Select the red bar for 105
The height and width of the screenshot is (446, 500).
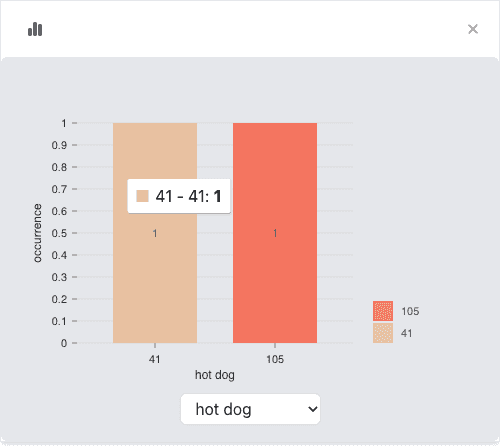point(275,233)
